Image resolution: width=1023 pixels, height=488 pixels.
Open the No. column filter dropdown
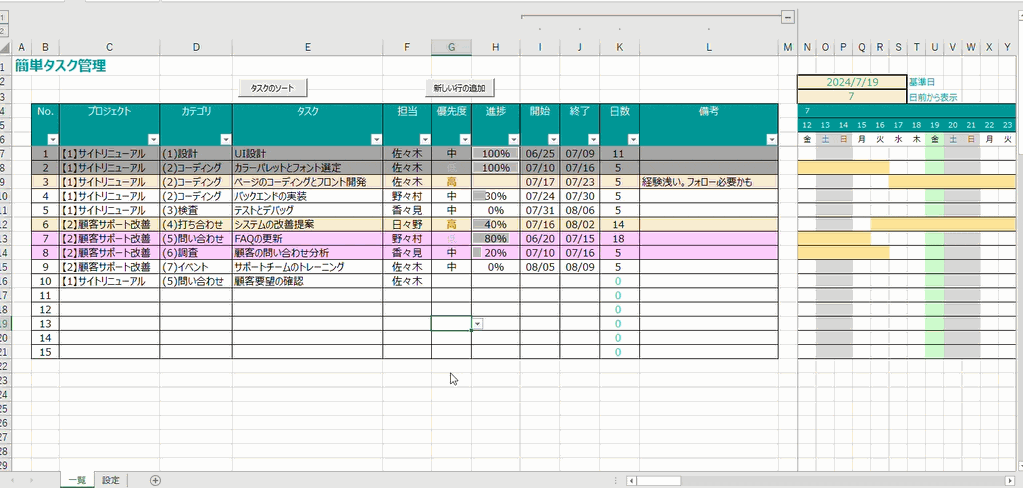(53, 139)
